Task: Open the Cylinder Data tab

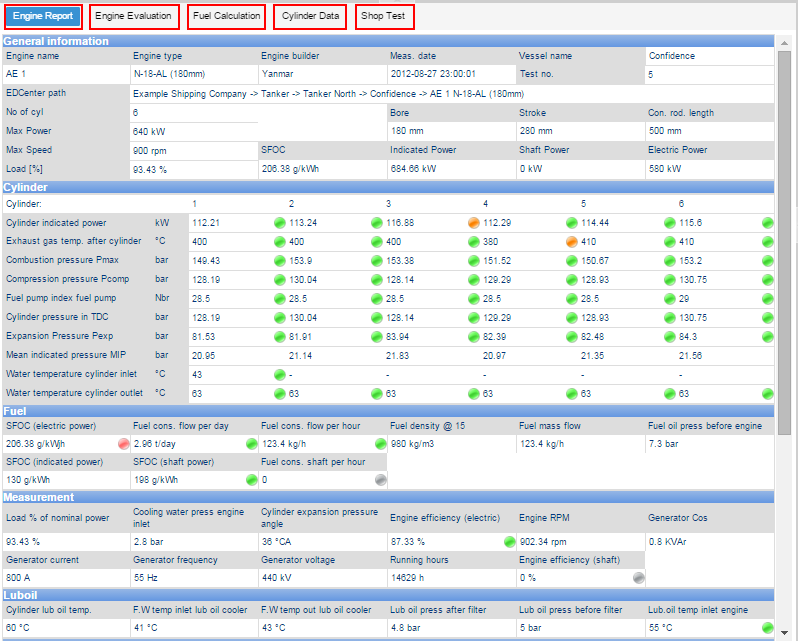Action: (310, 17)
